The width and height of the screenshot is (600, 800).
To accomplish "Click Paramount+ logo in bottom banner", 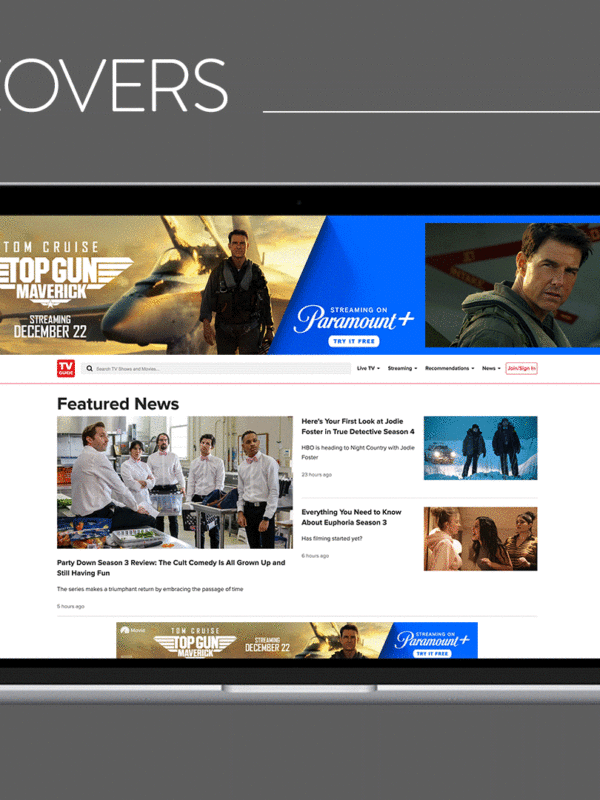I will click(432, 639).
